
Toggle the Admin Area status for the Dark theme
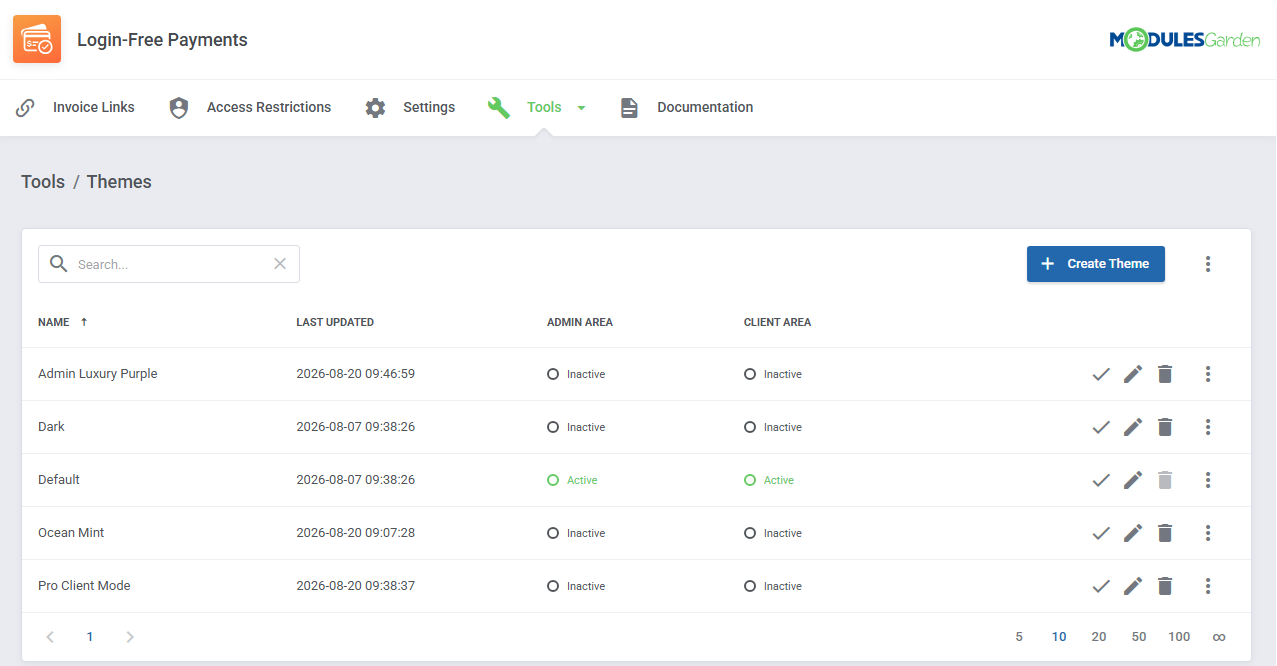click(x=576, y=427)
